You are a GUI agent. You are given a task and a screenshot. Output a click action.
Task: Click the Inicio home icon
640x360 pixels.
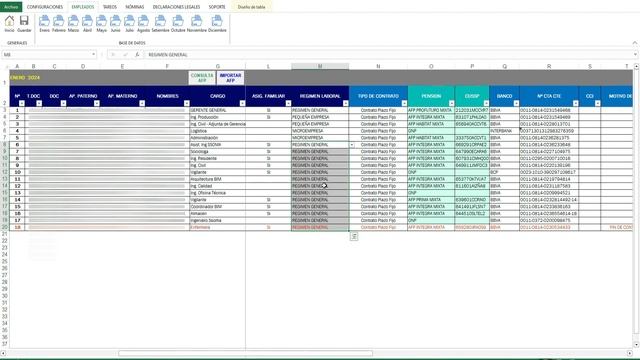[9, 24]
